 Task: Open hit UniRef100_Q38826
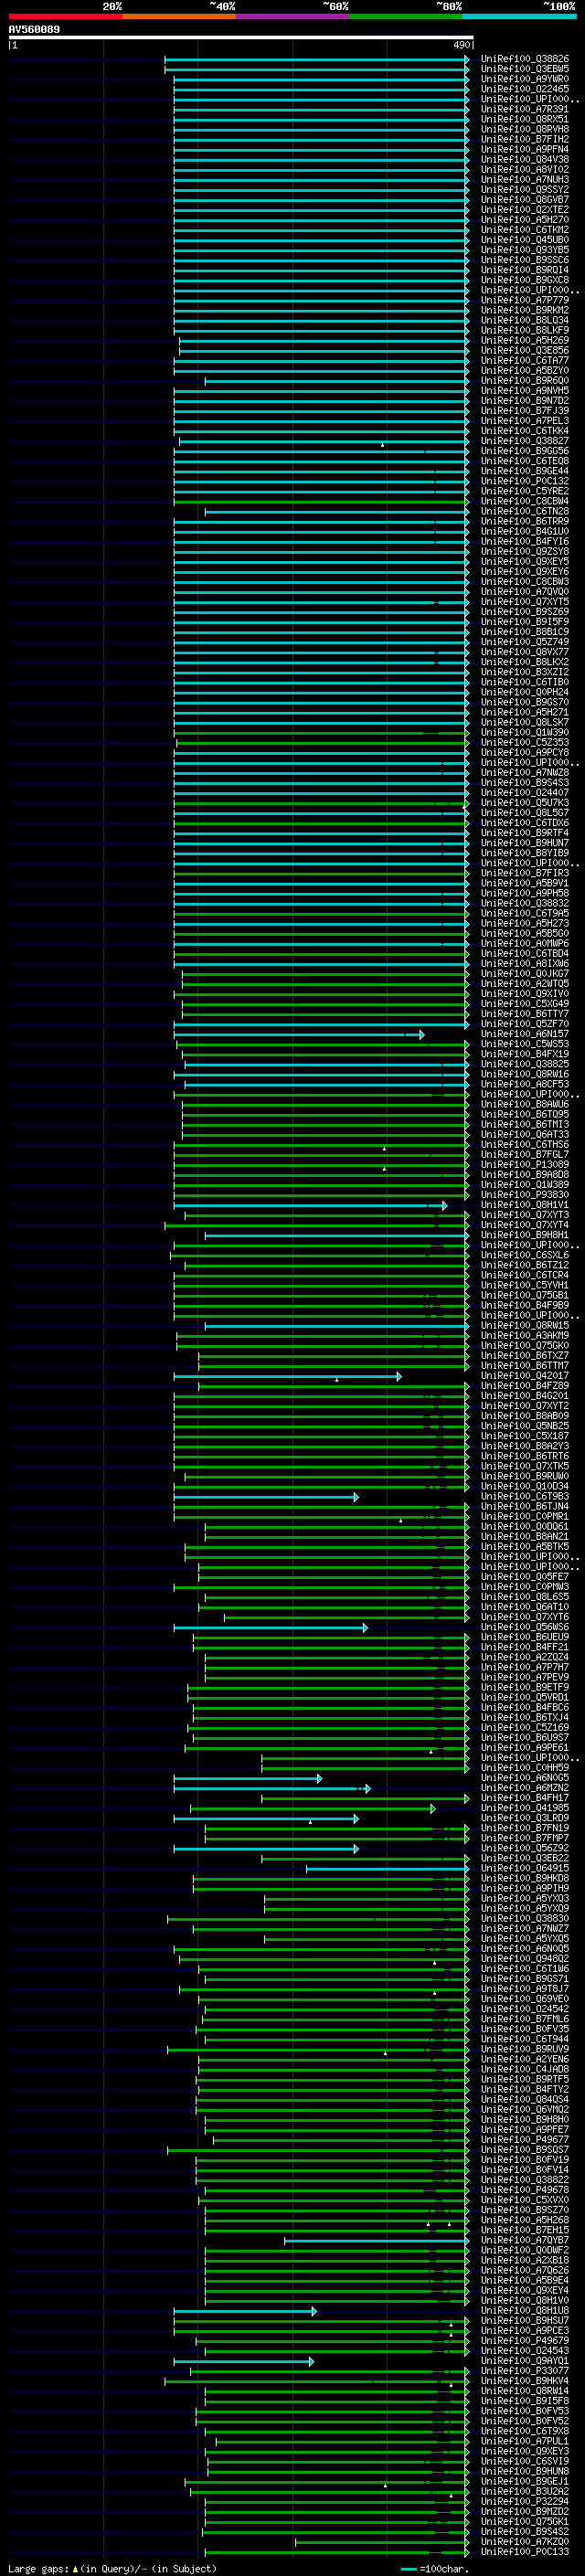point(525,59)
